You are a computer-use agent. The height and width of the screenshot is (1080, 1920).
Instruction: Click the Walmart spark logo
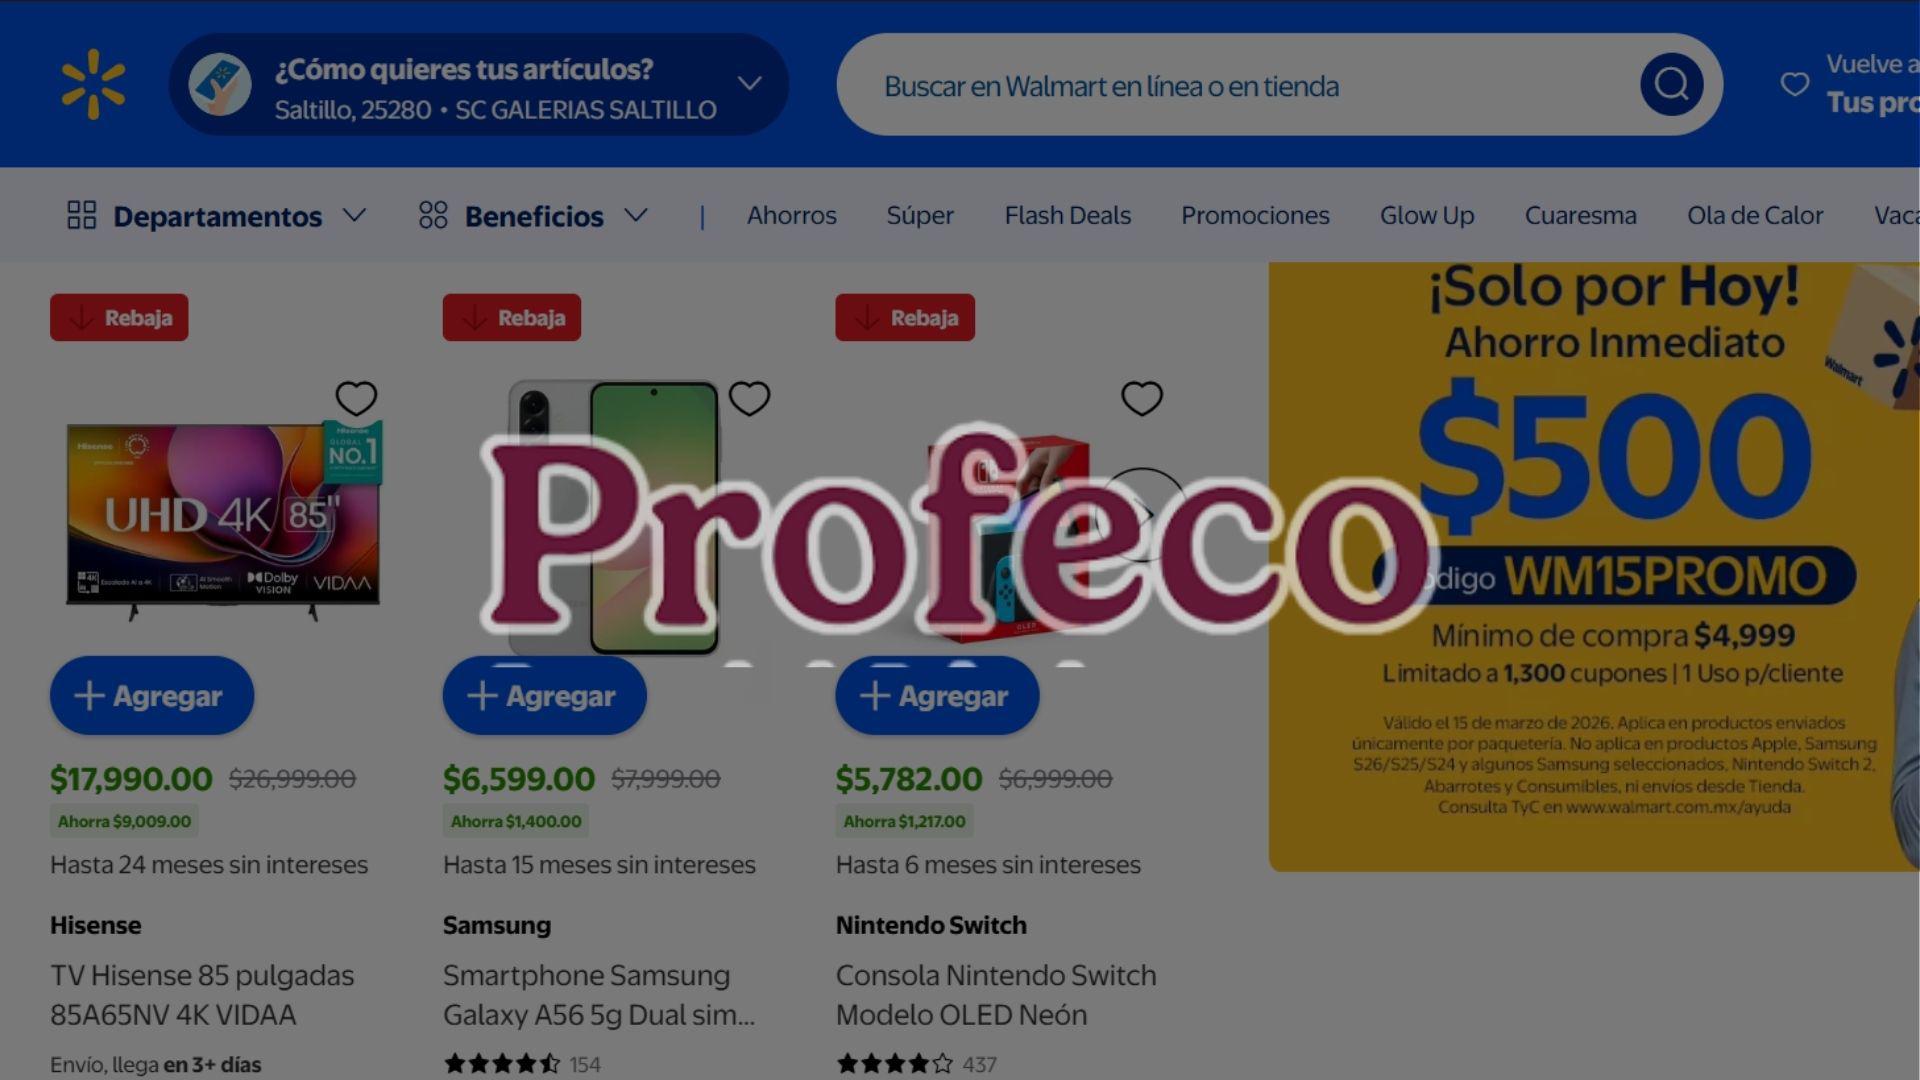click(x=93, y=84)
